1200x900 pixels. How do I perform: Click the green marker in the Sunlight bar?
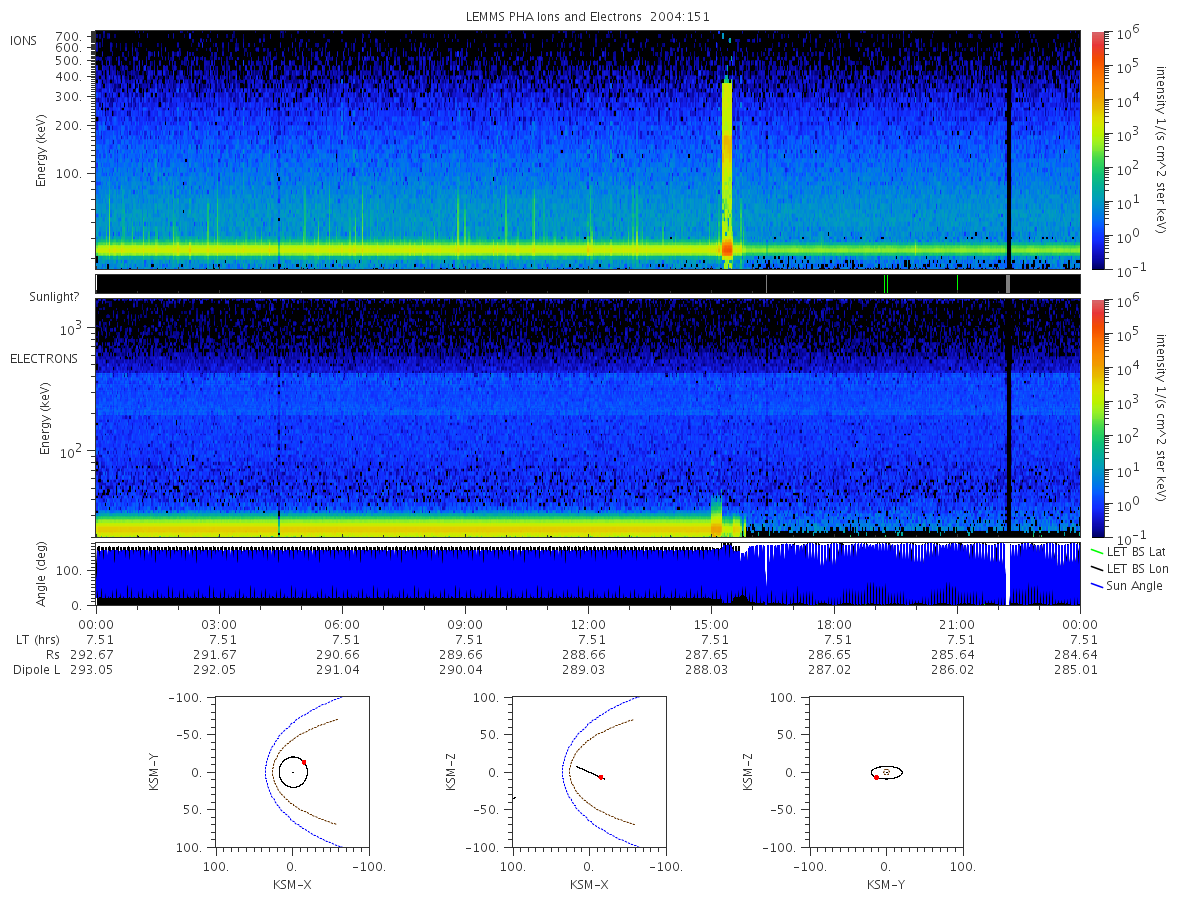click(x=886, y=284)
